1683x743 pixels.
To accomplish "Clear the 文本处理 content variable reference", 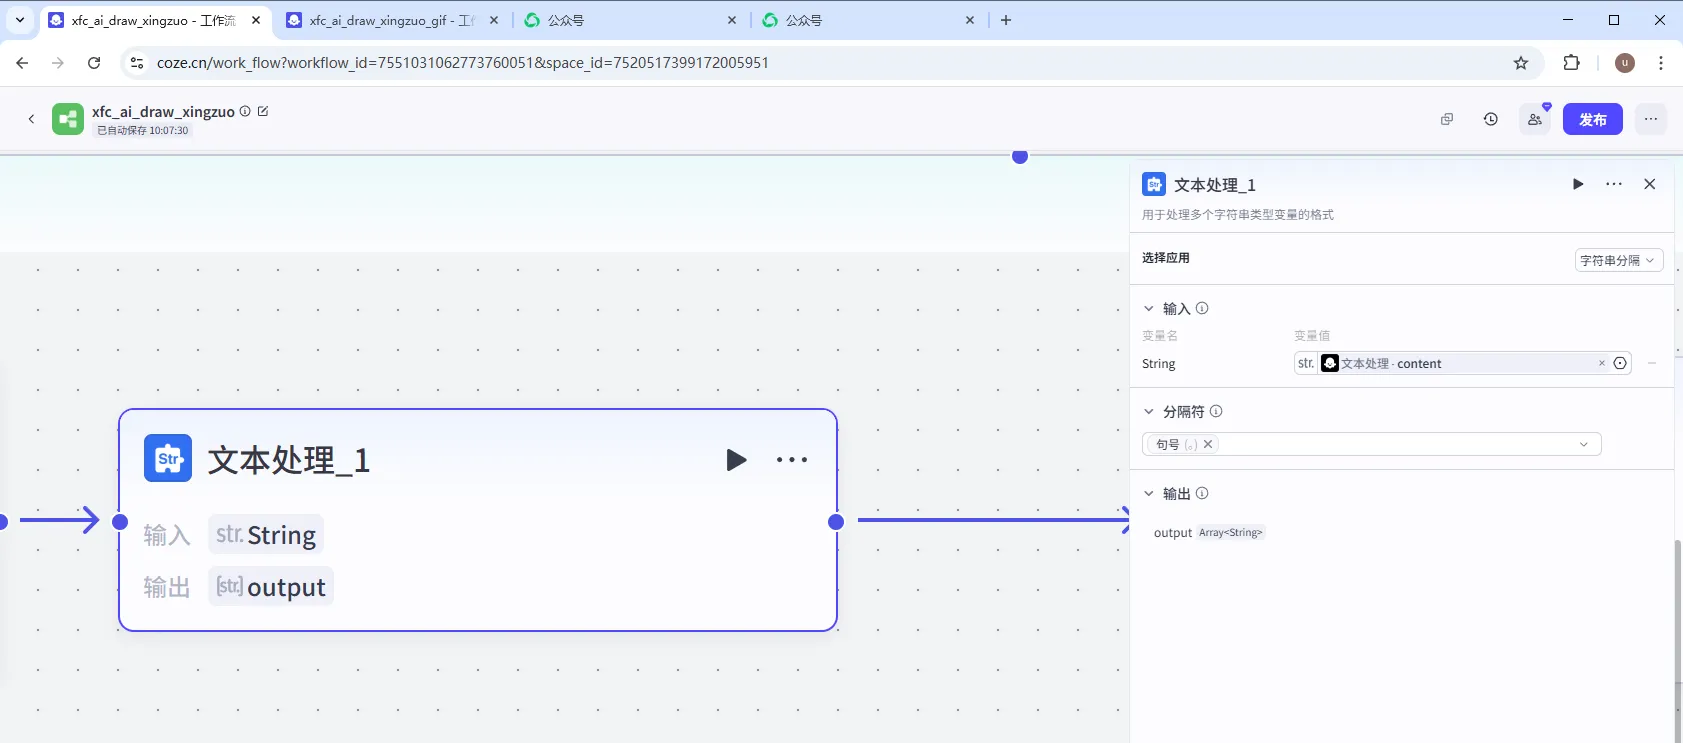I will pos(1601,363).
